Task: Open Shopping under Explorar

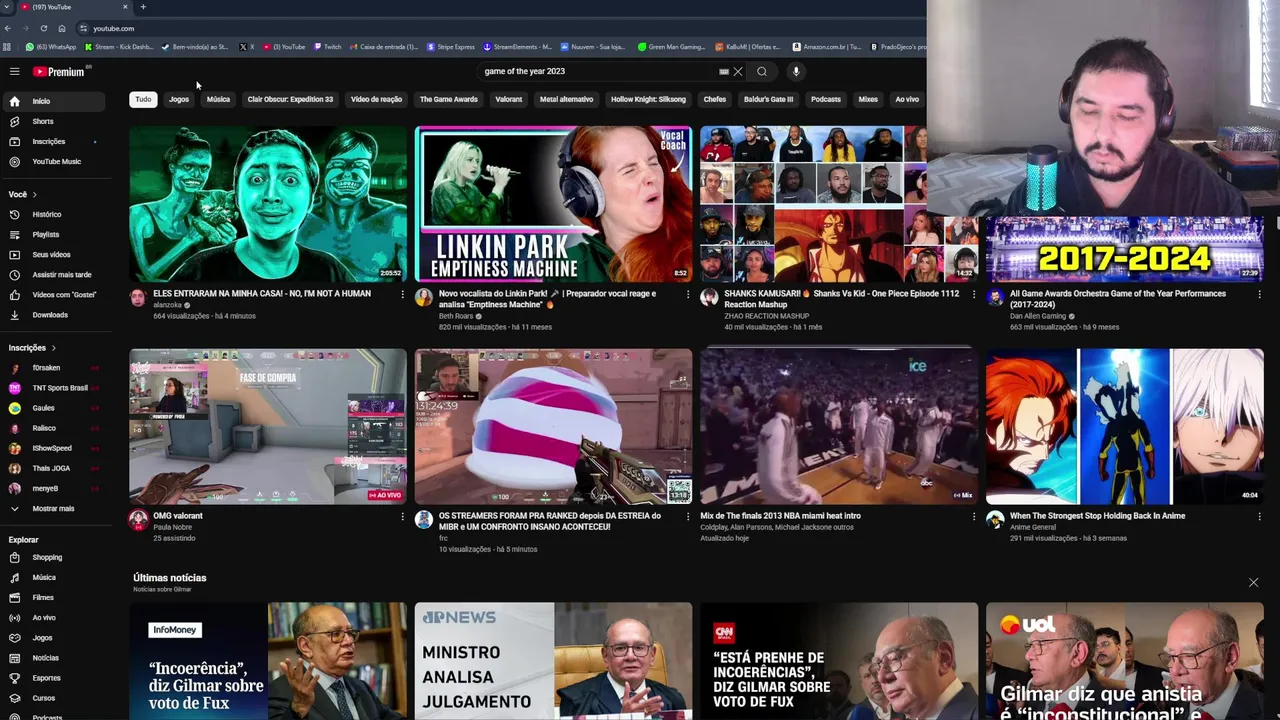Action: click(53, 557)
